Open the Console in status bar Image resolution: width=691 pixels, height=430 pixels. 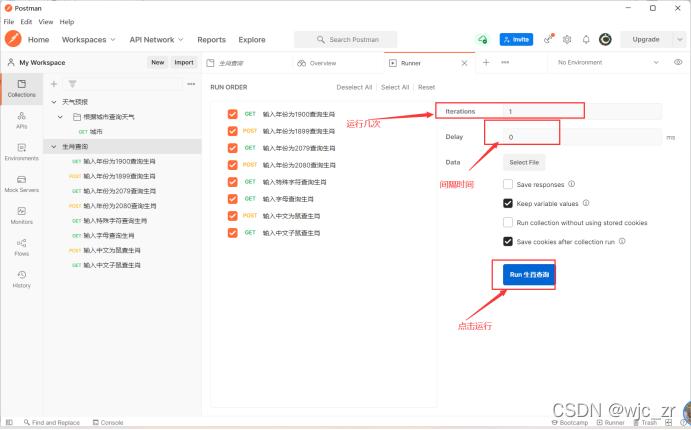click(108, 422)
